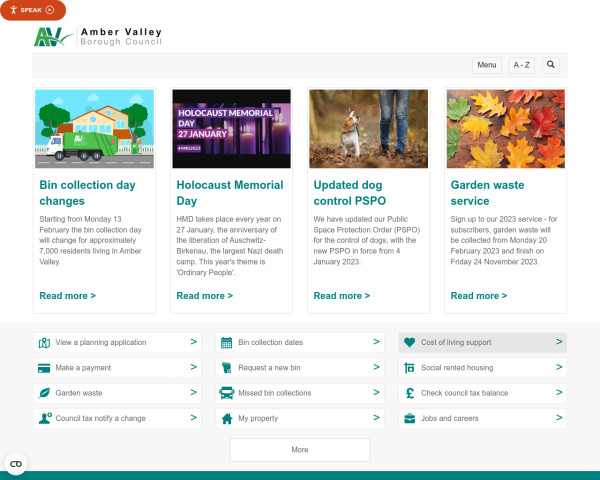Click the lorry icon for Missed bin collections

[227, 393]
